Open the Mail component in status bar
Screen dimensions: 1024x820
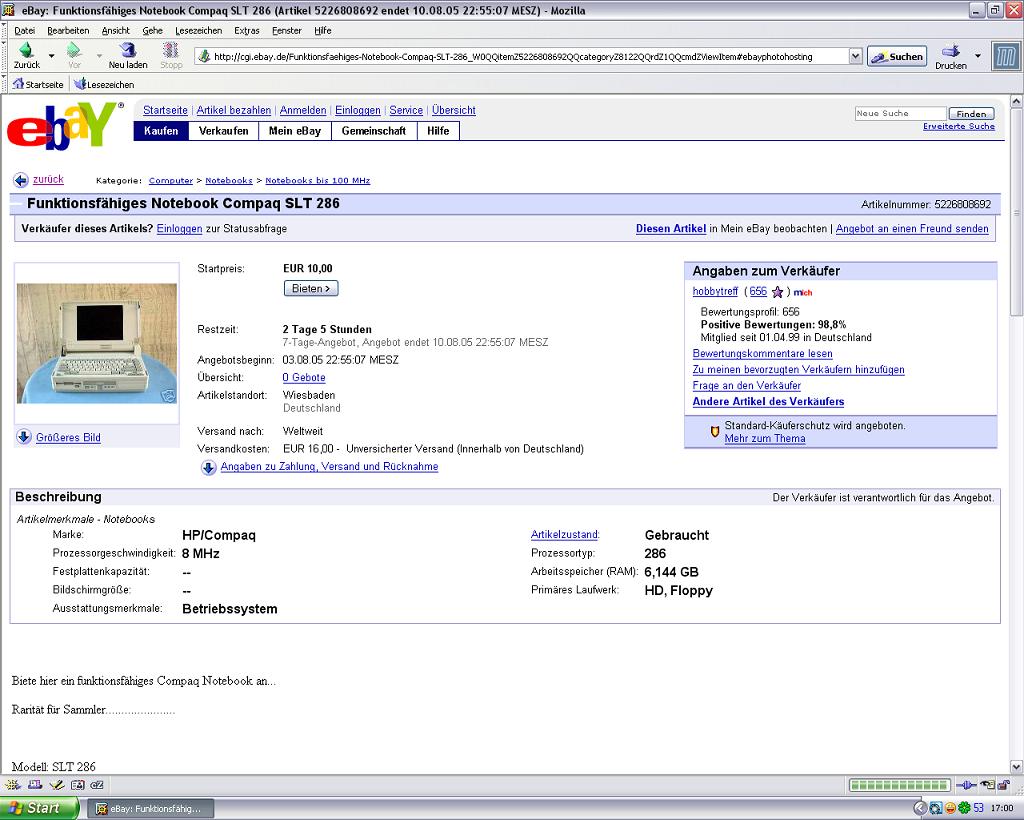(35, 785)
